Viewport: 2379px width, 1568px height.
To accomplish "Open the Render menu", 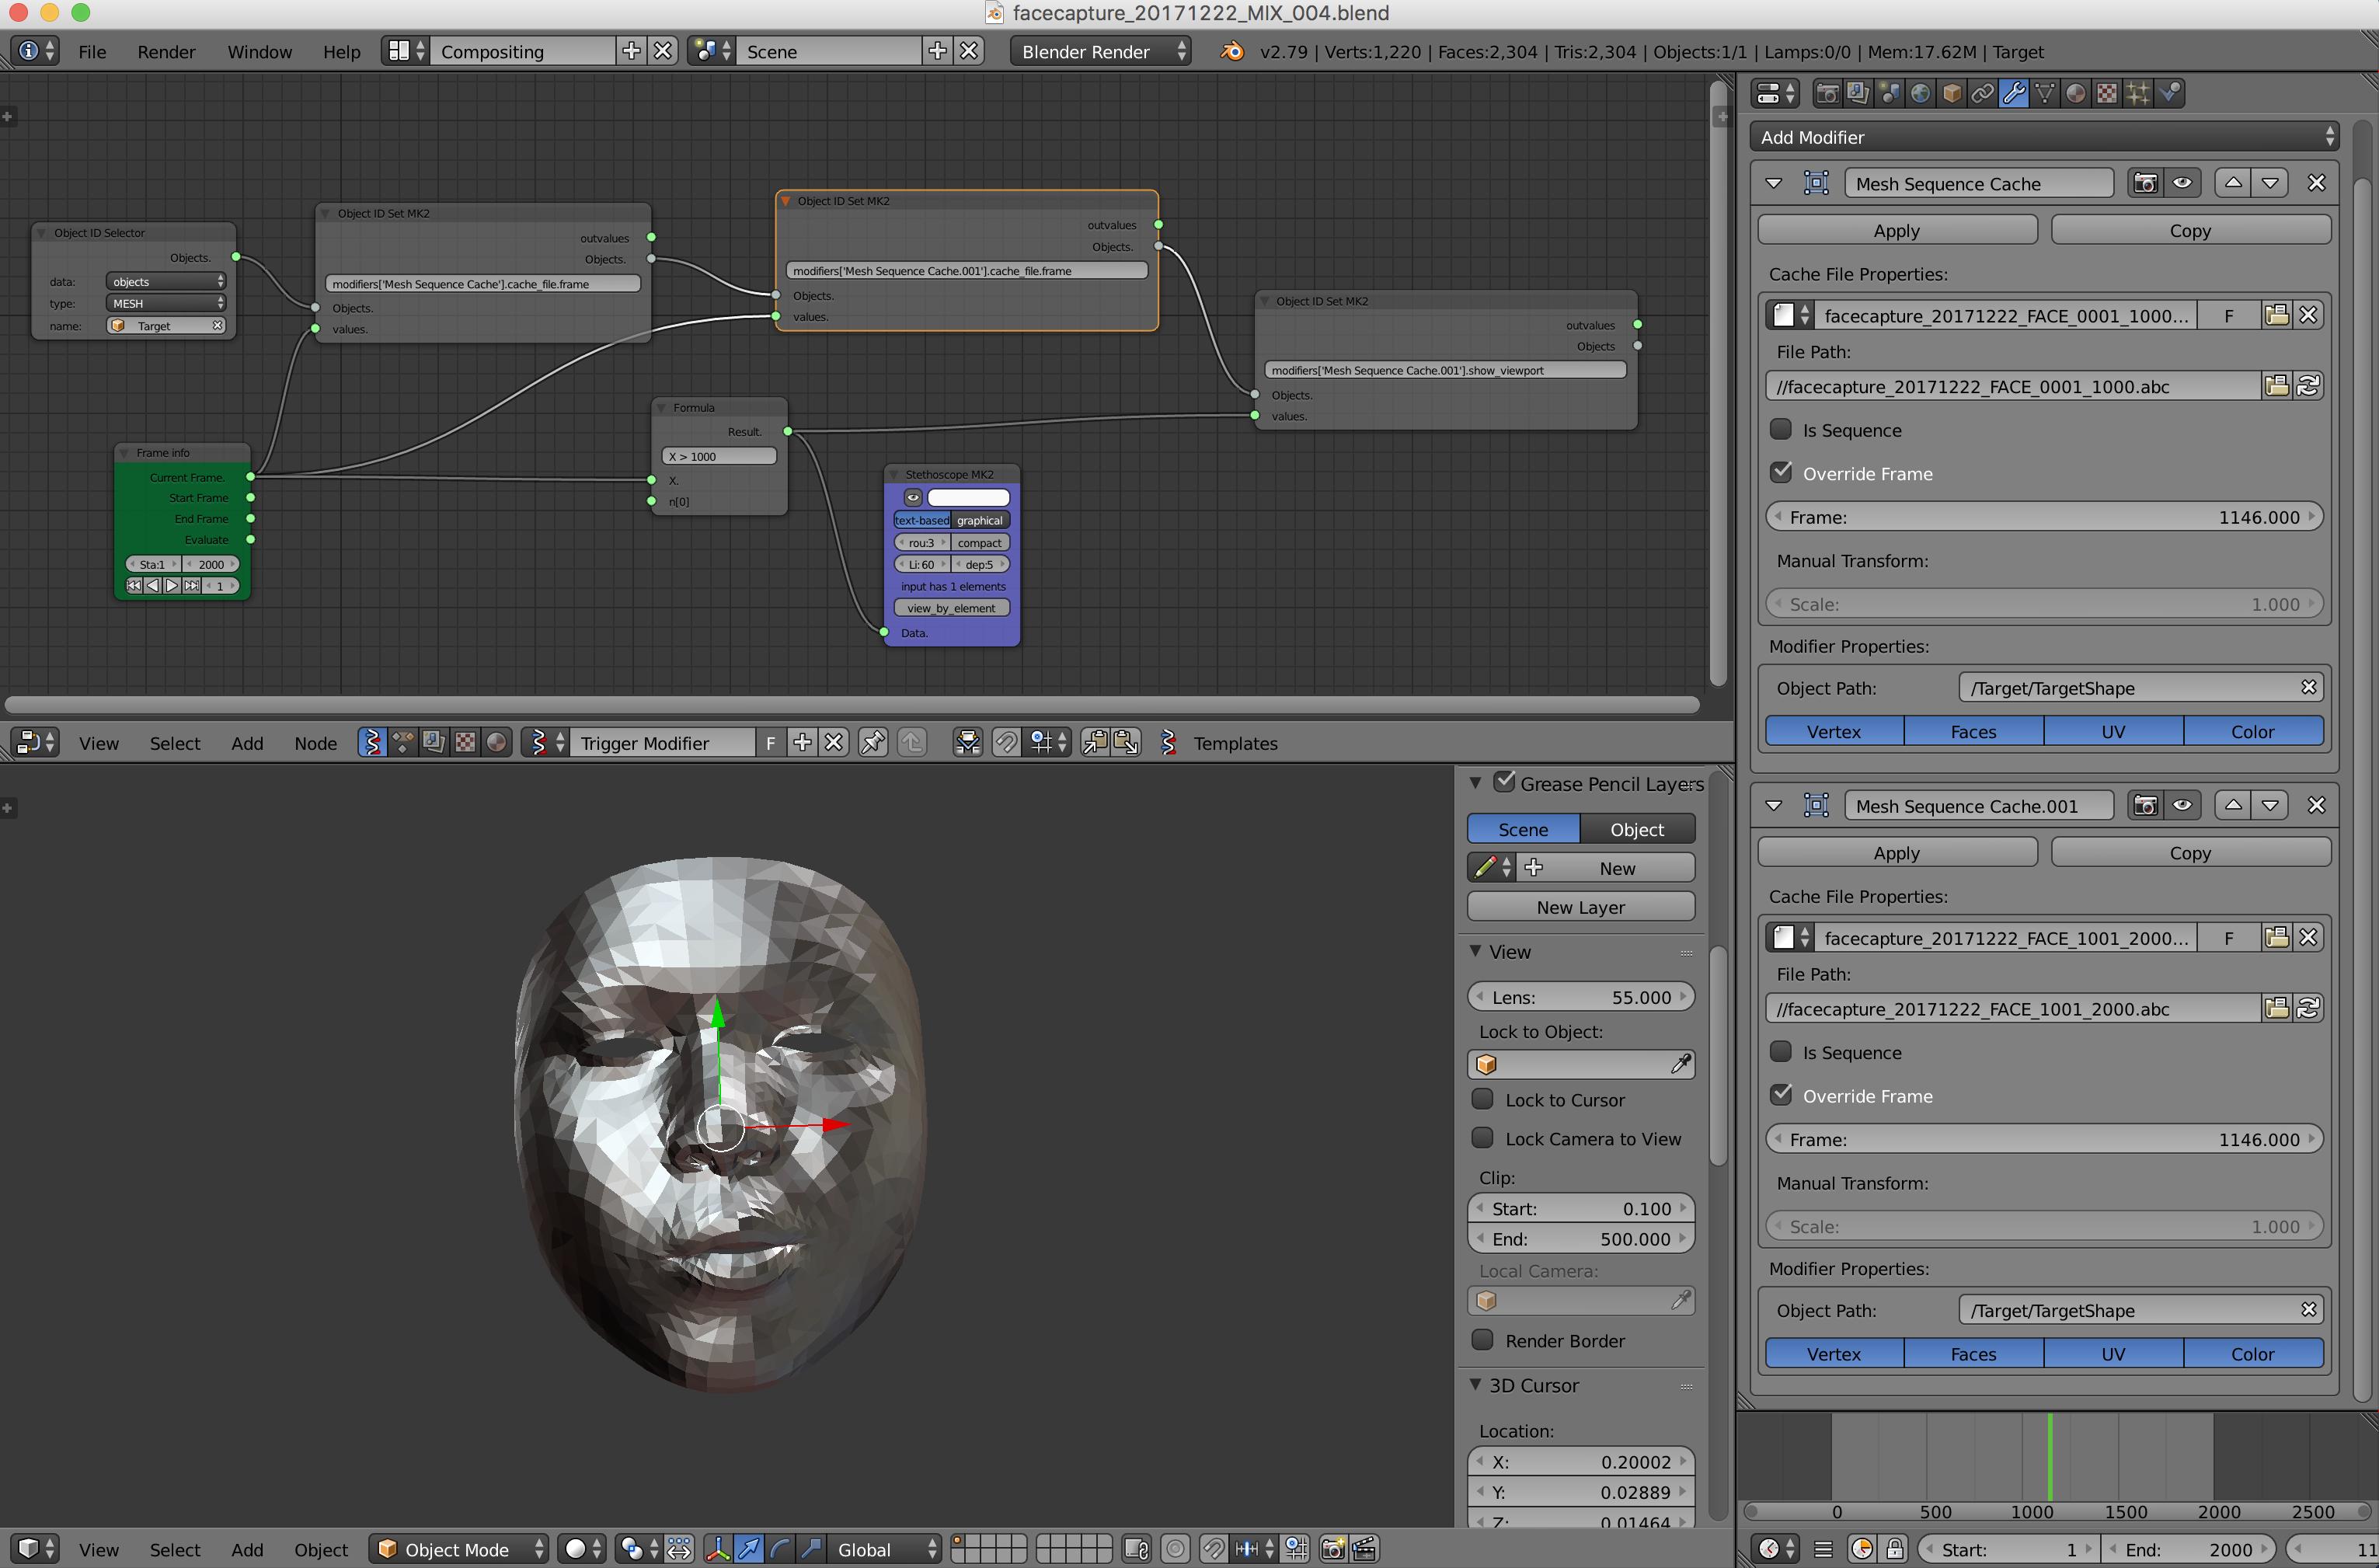I will [166, 51].
